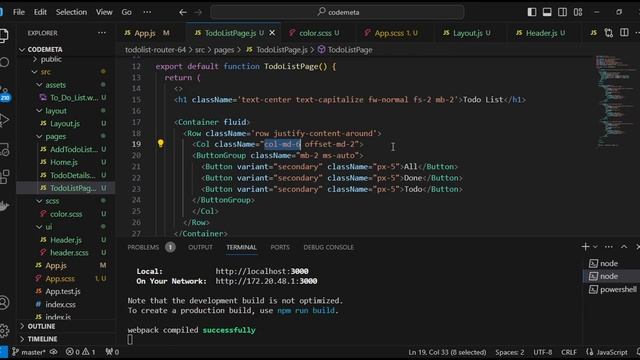Image resolution: width=640 pixels, height=360 pixels.
Task: Close the TodoListPage.js editor tab
Action: tap(272, 33)
